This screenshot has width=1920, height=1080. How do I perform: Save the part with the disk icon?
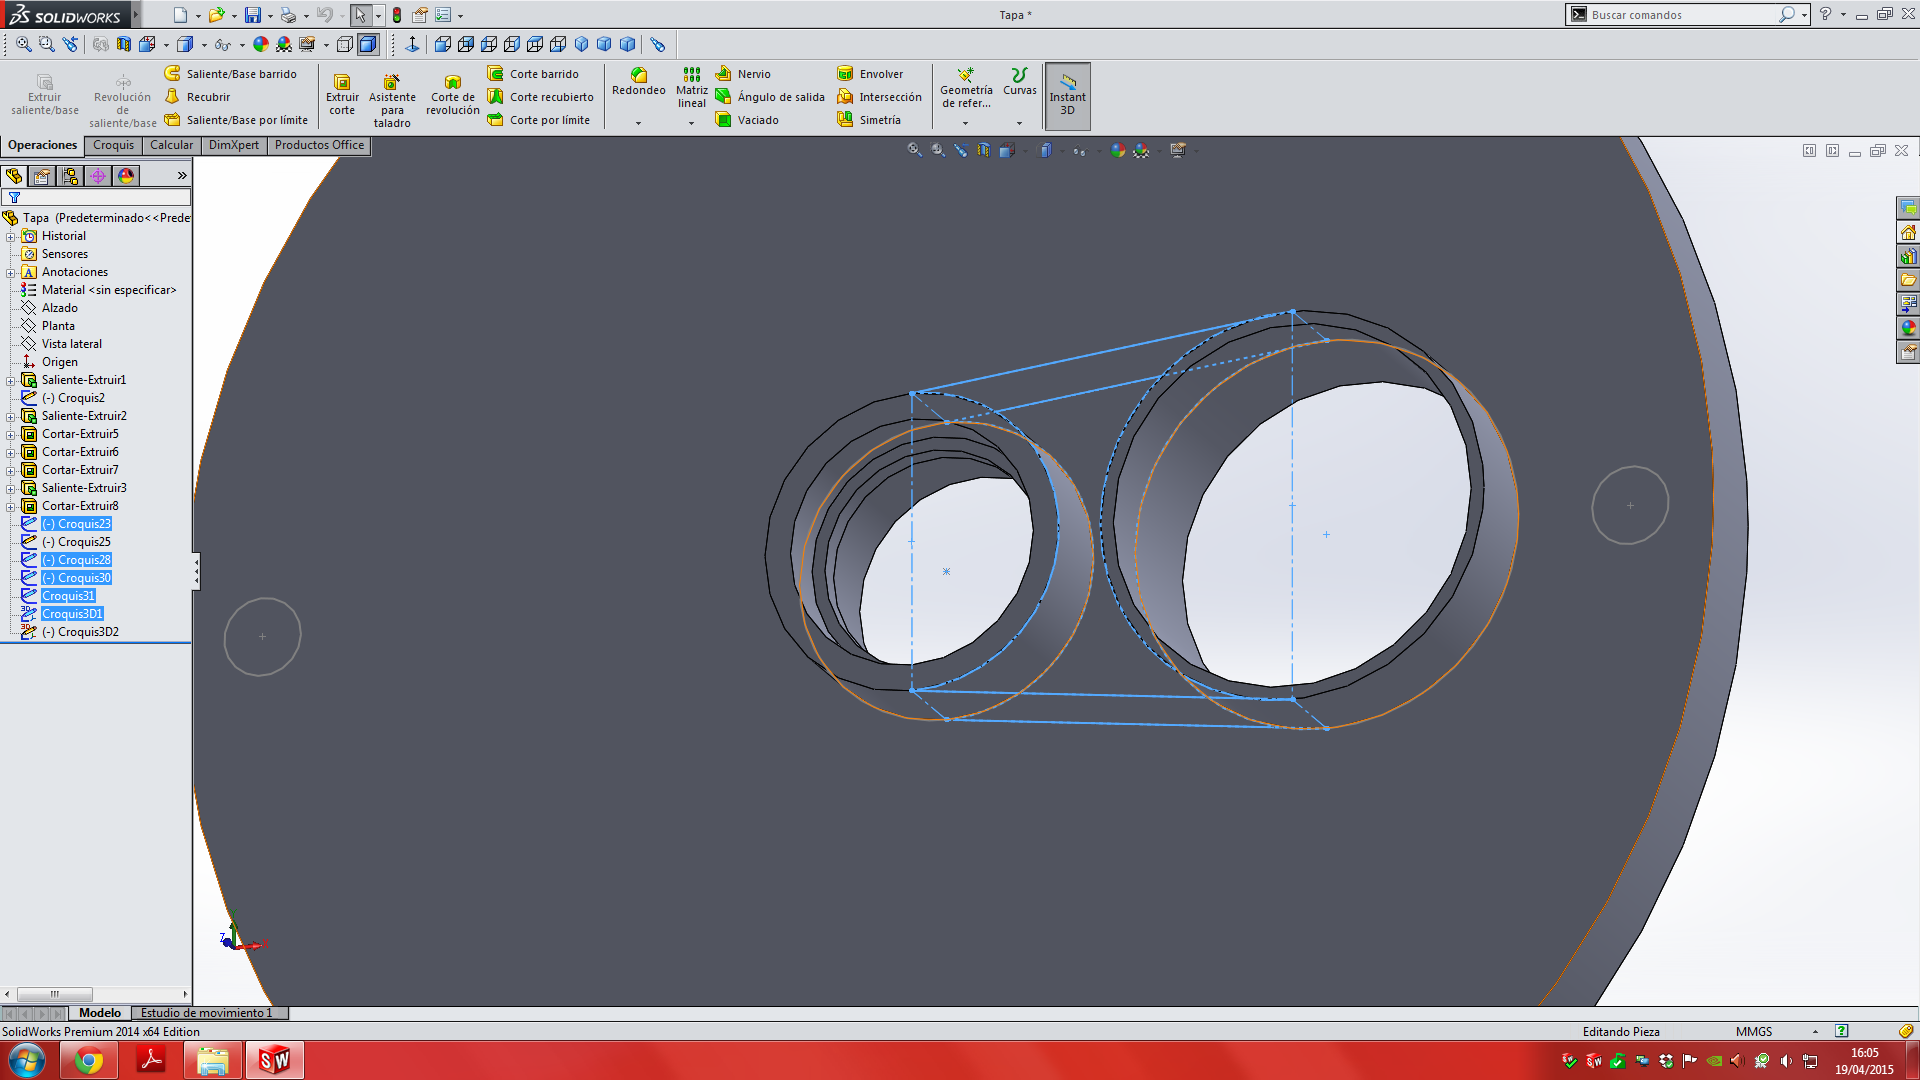(x=253, y=15)
